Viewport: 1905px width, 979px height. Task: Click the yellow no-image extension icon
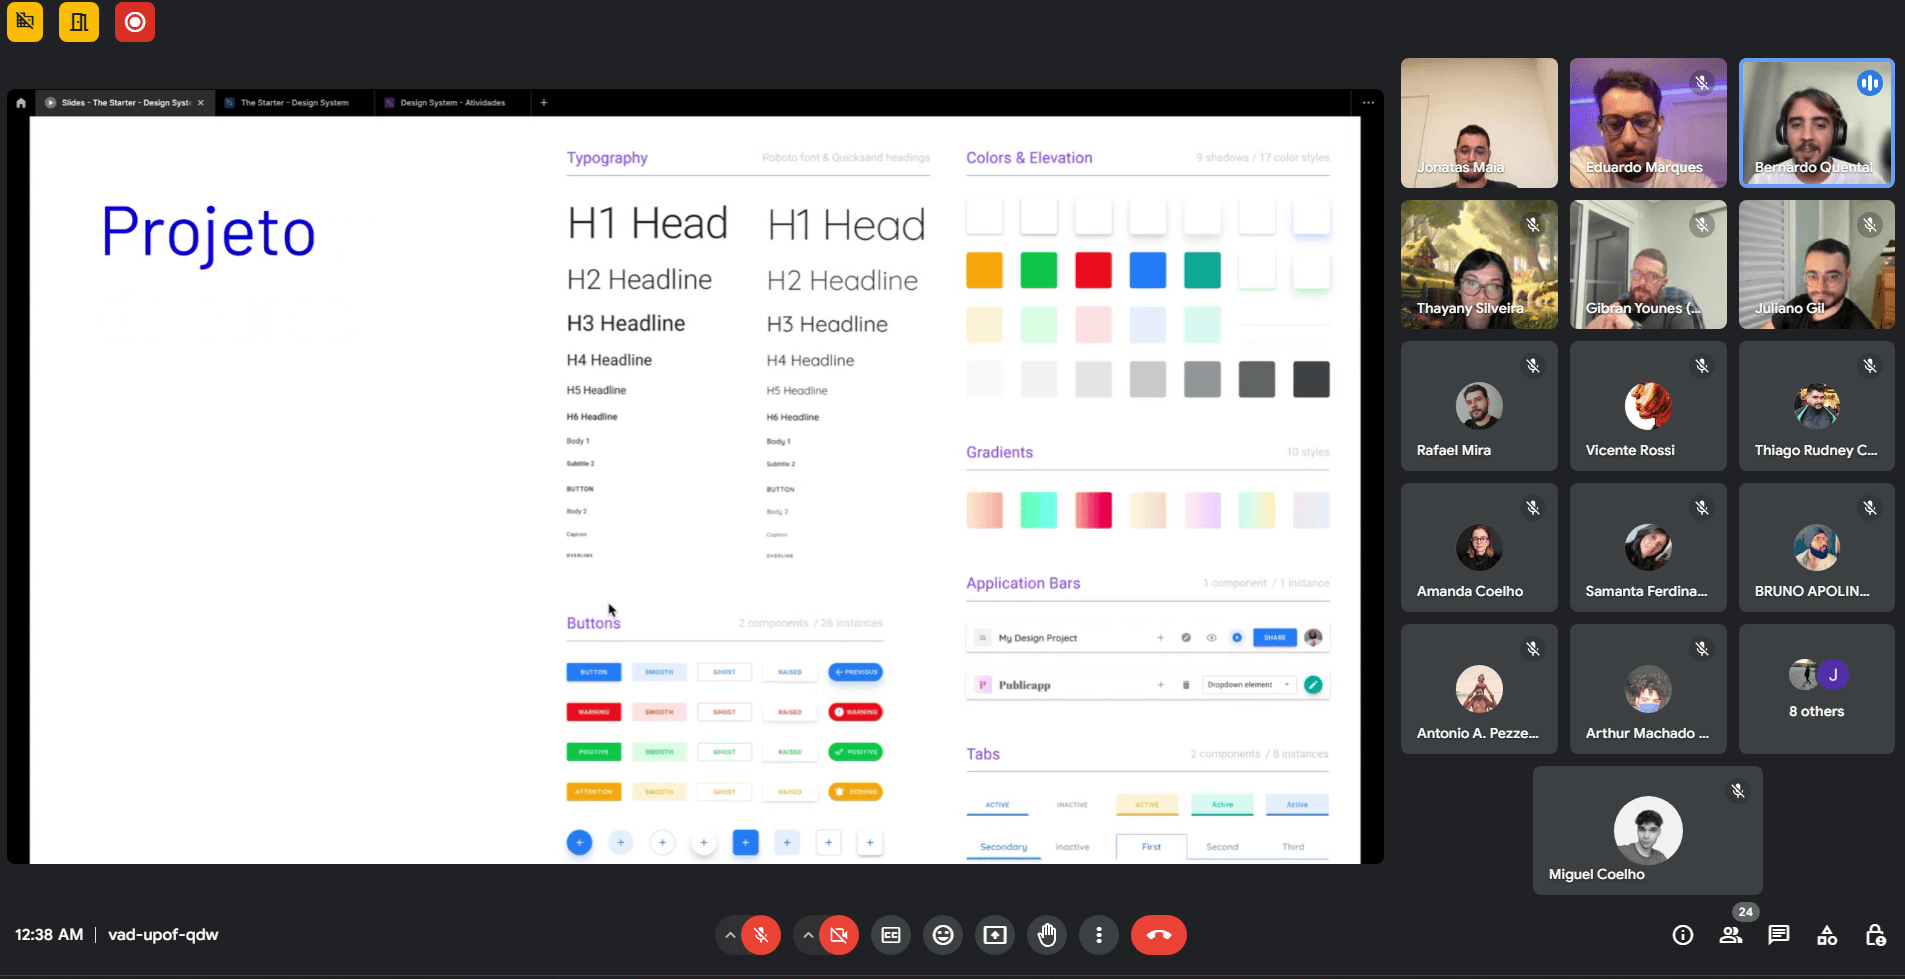pyautogui.click(x=25, y=22)
